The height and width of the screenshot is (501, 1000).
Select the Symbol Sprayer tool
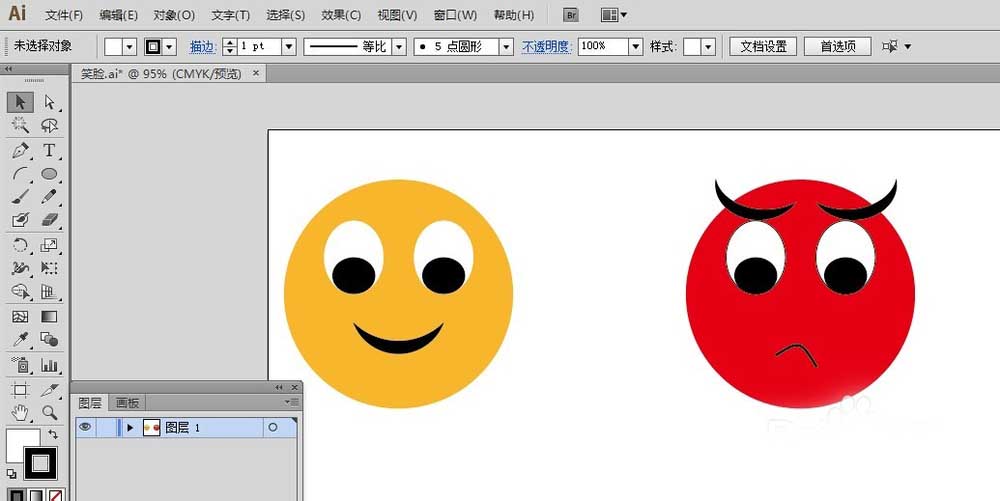(x=20, y=365)
